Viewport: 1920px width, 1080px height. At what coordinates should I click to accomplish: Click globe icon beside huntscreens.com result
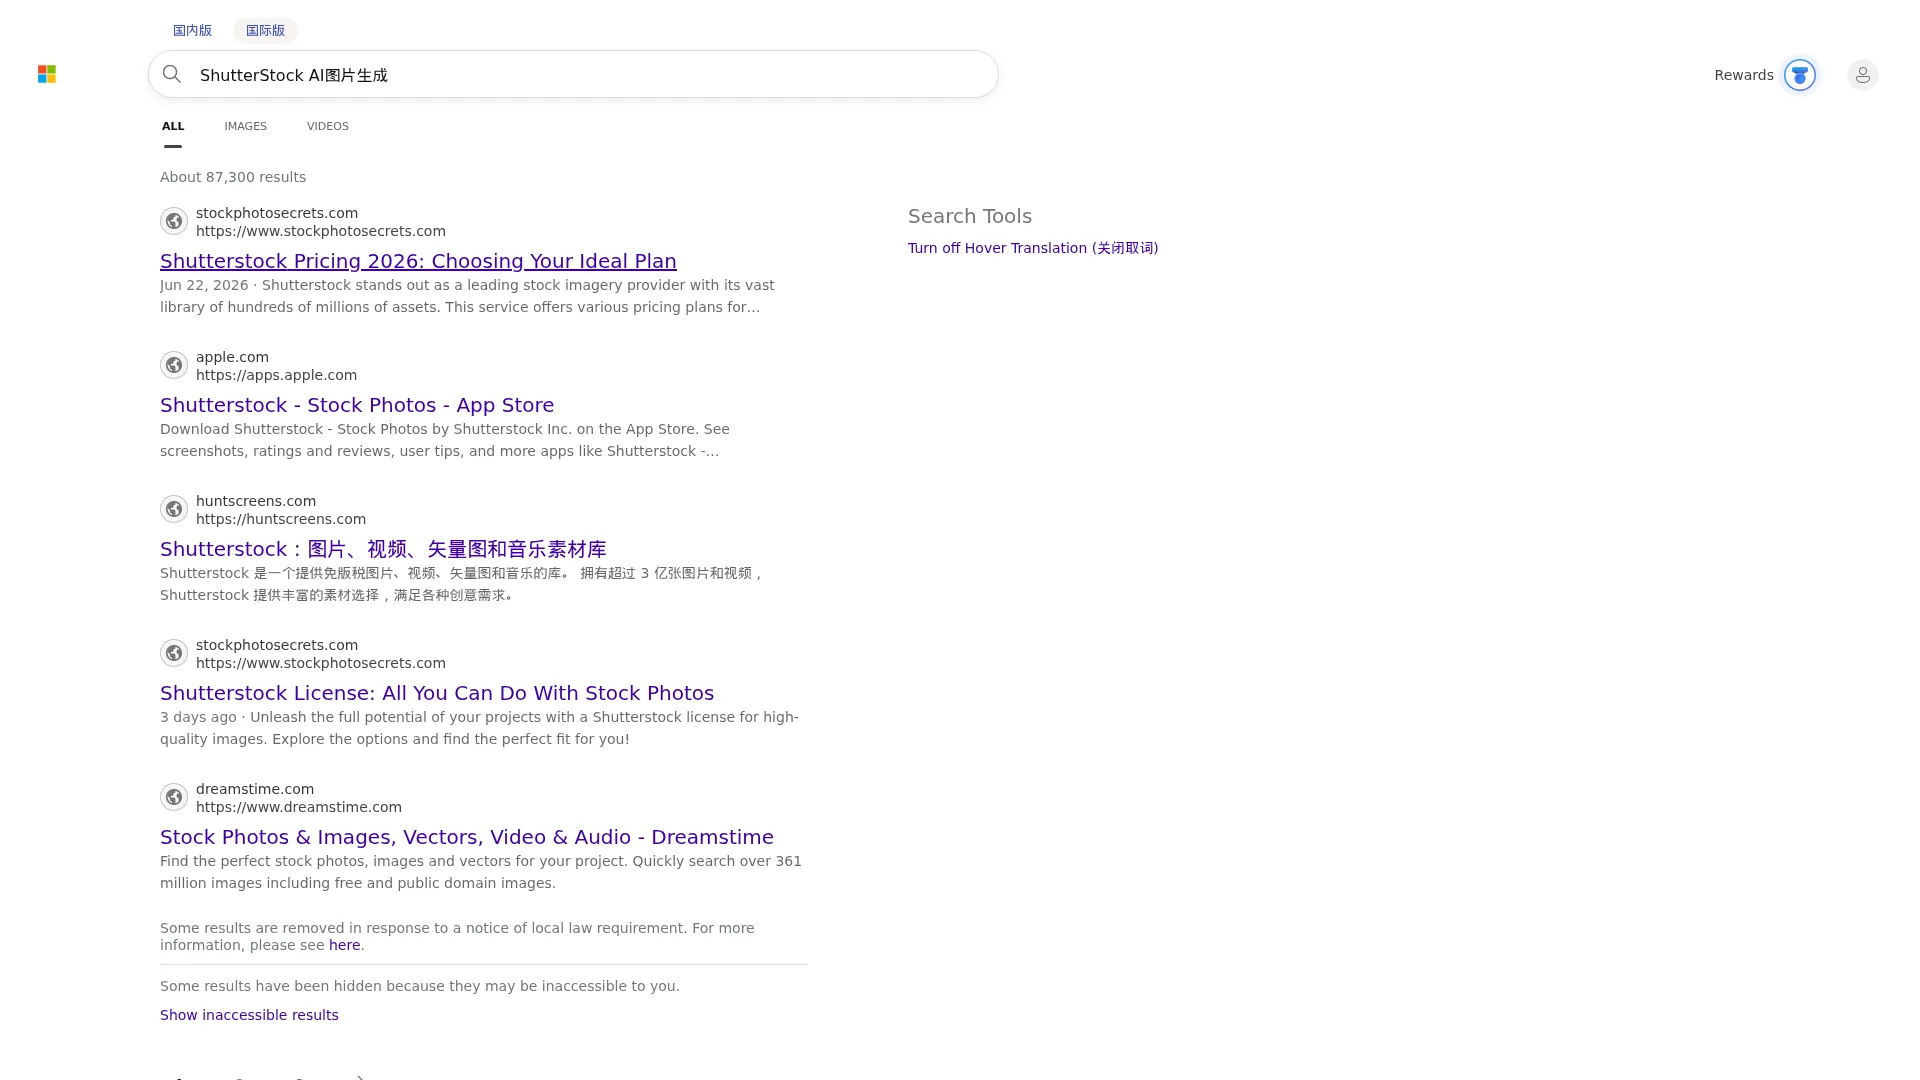click(x=174, y=509)
